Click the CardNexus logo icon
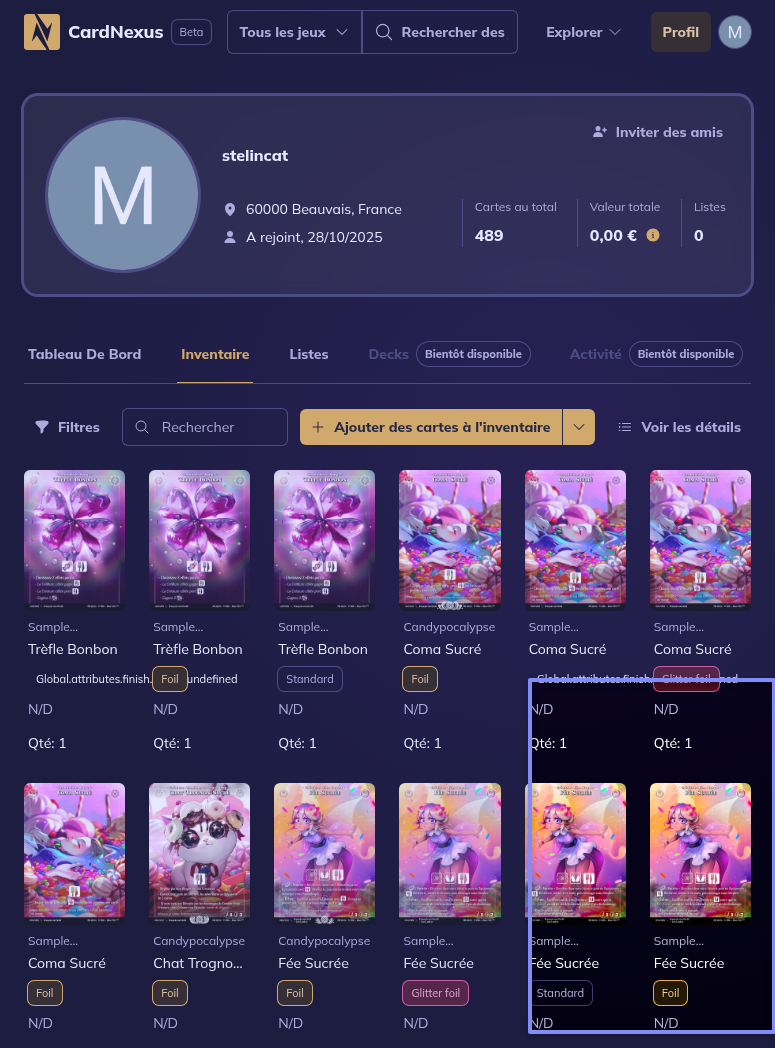 [41, 32]
